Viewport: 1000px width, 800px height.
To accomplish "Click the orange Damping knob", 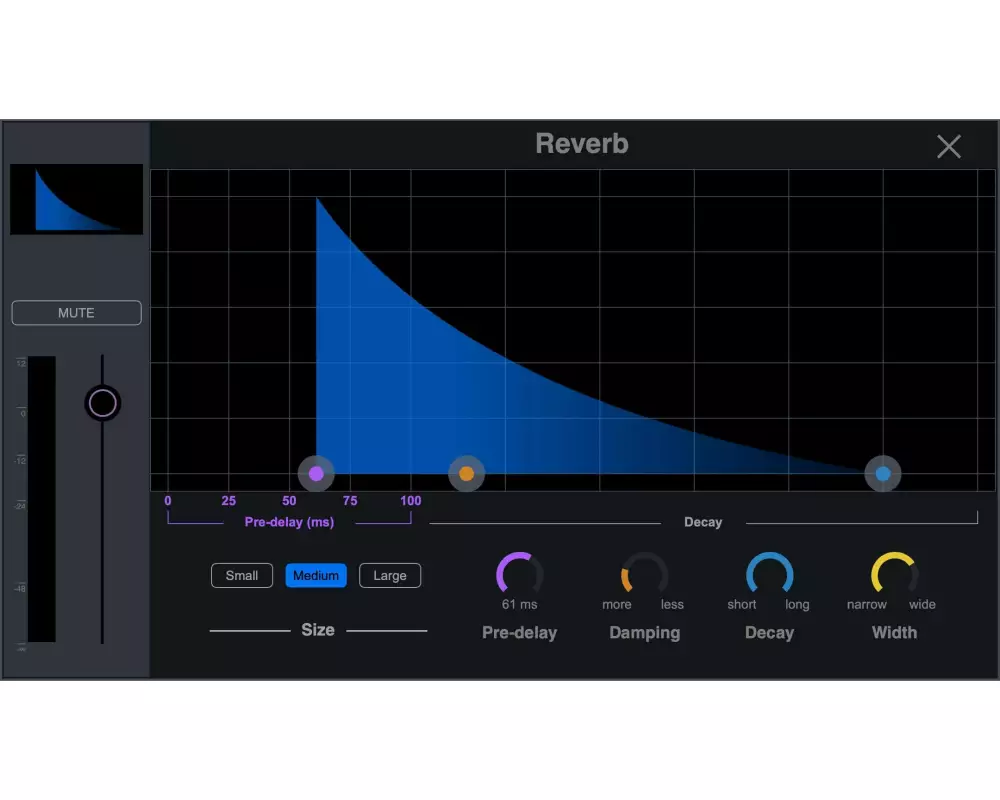I will [644, 574].
